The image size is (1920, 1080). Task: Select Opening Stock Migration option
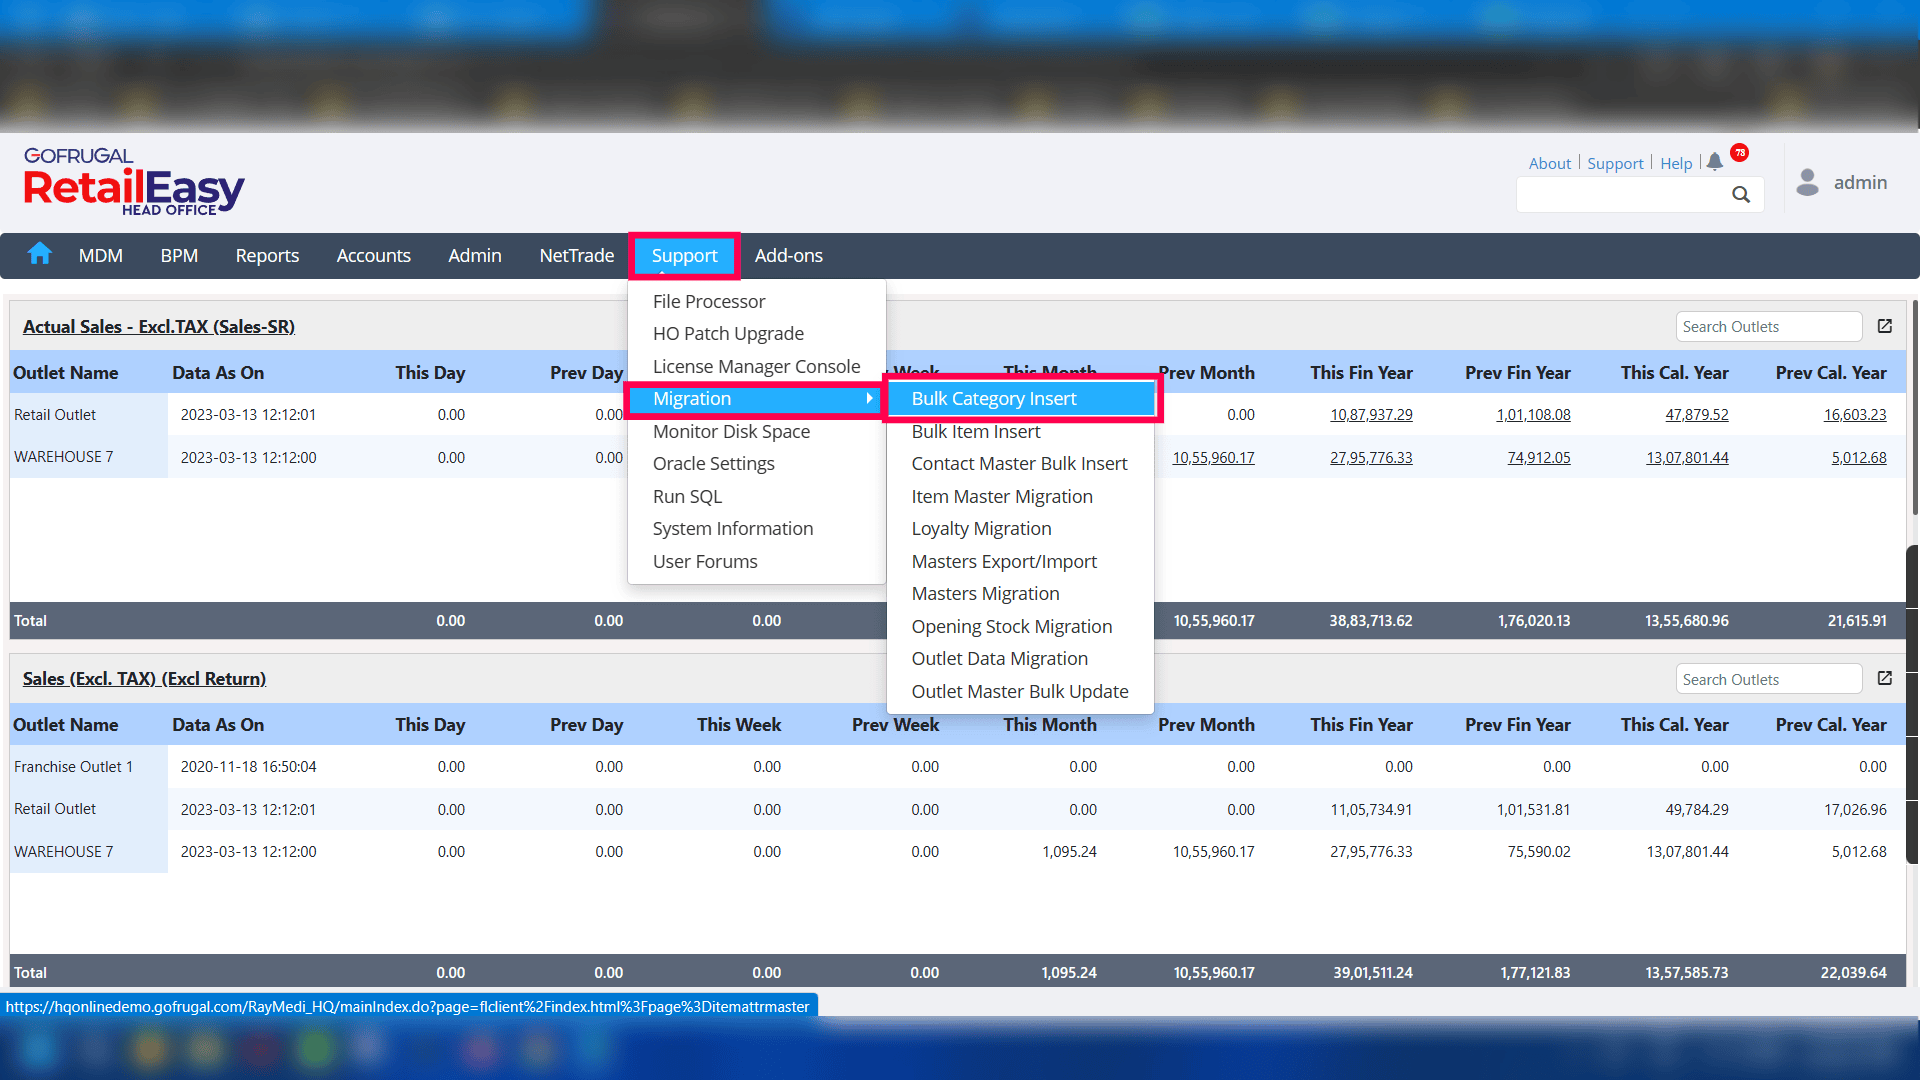[x=1011, y=626]
